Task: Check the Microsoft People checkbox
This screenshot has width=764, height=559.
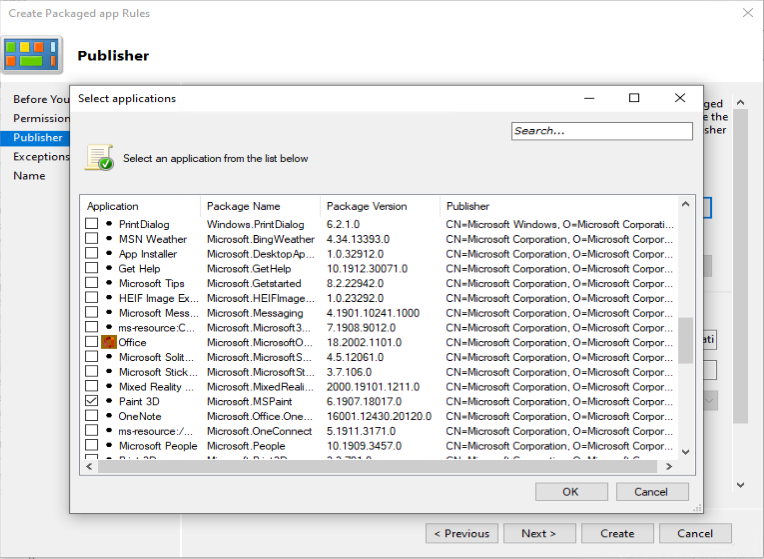Action: tap(92, 445)
